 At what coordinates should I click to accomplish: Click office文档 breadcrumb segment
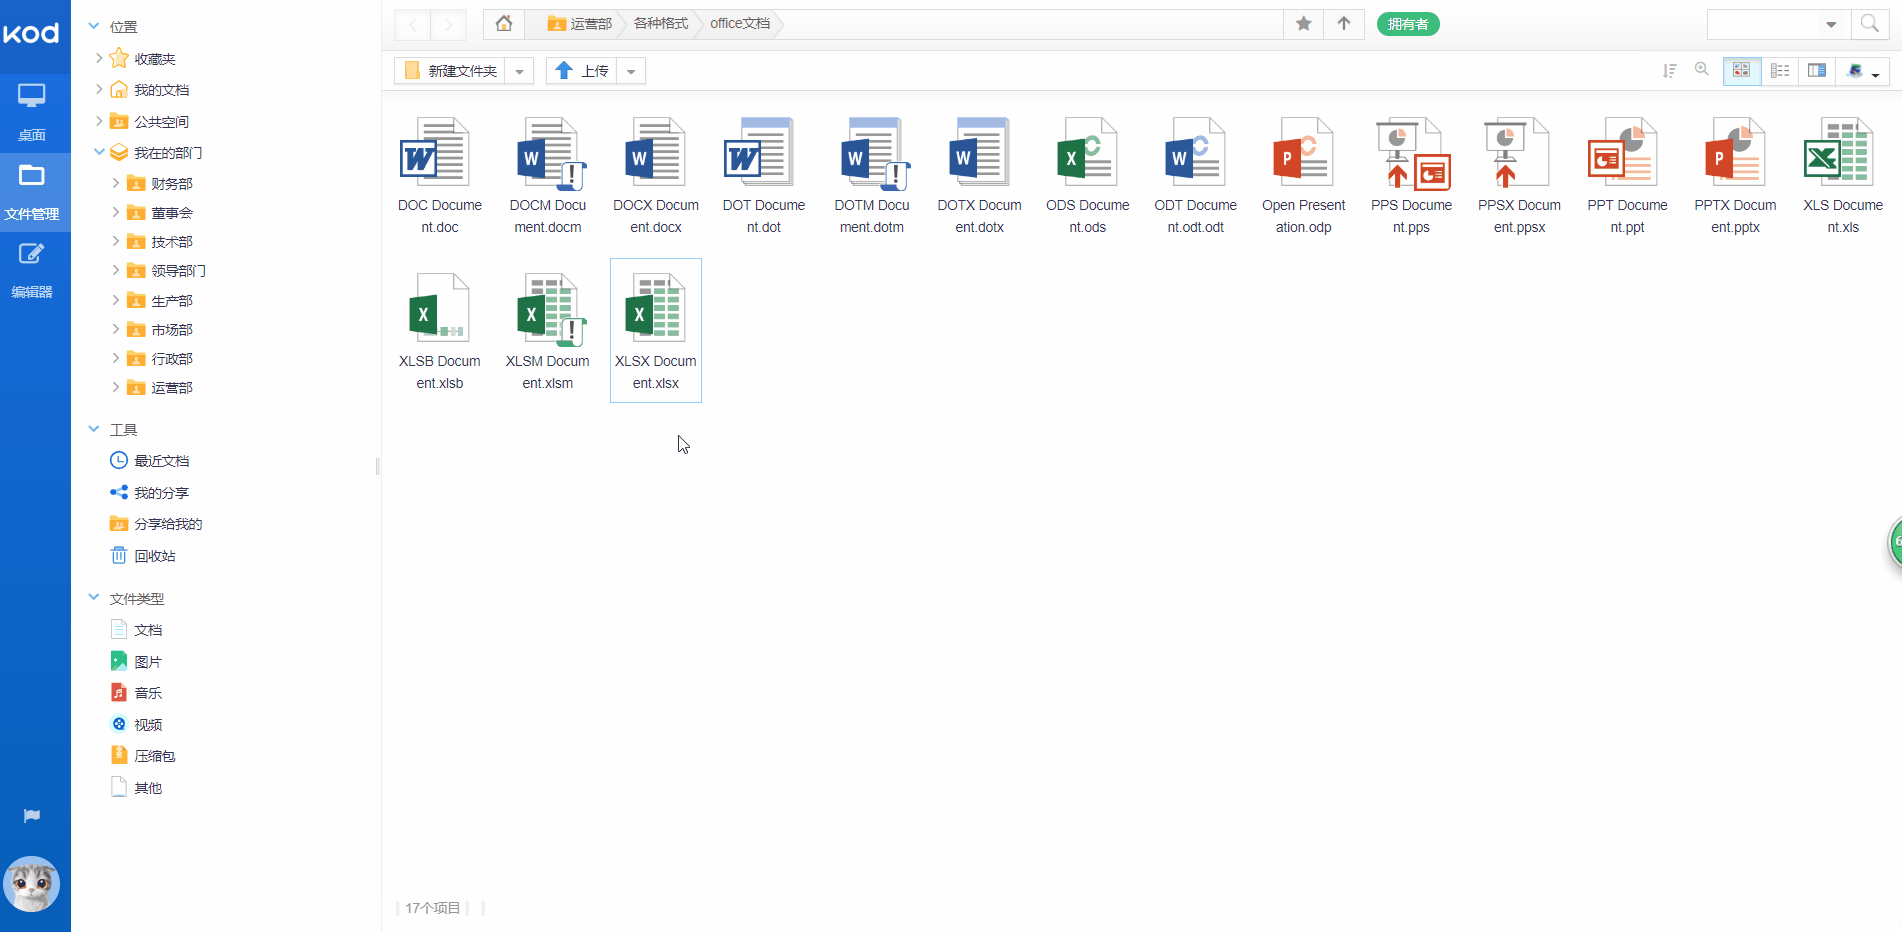pos(740,23)
